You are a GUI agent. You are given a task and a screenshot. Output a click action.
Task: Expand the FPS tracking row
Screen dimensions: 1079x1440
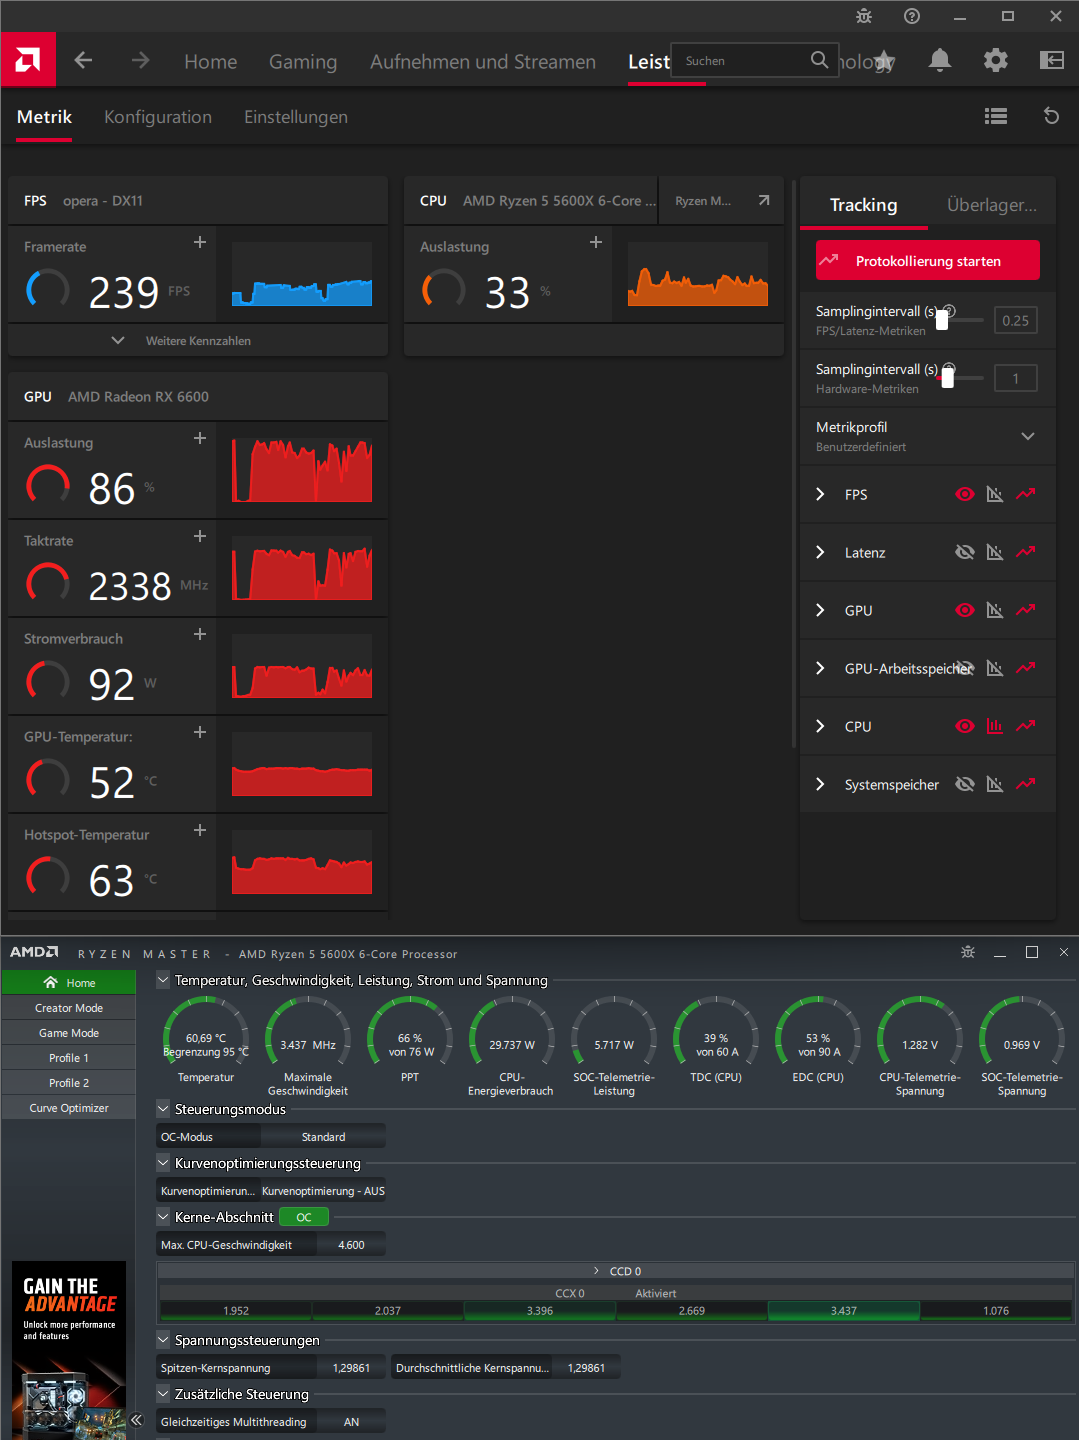pyautogui.click(x=820, y=494)
